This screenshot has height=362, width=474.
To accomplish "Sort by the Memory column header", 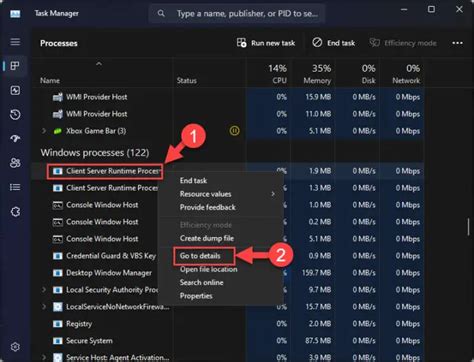I will click(x=317, y=74).
